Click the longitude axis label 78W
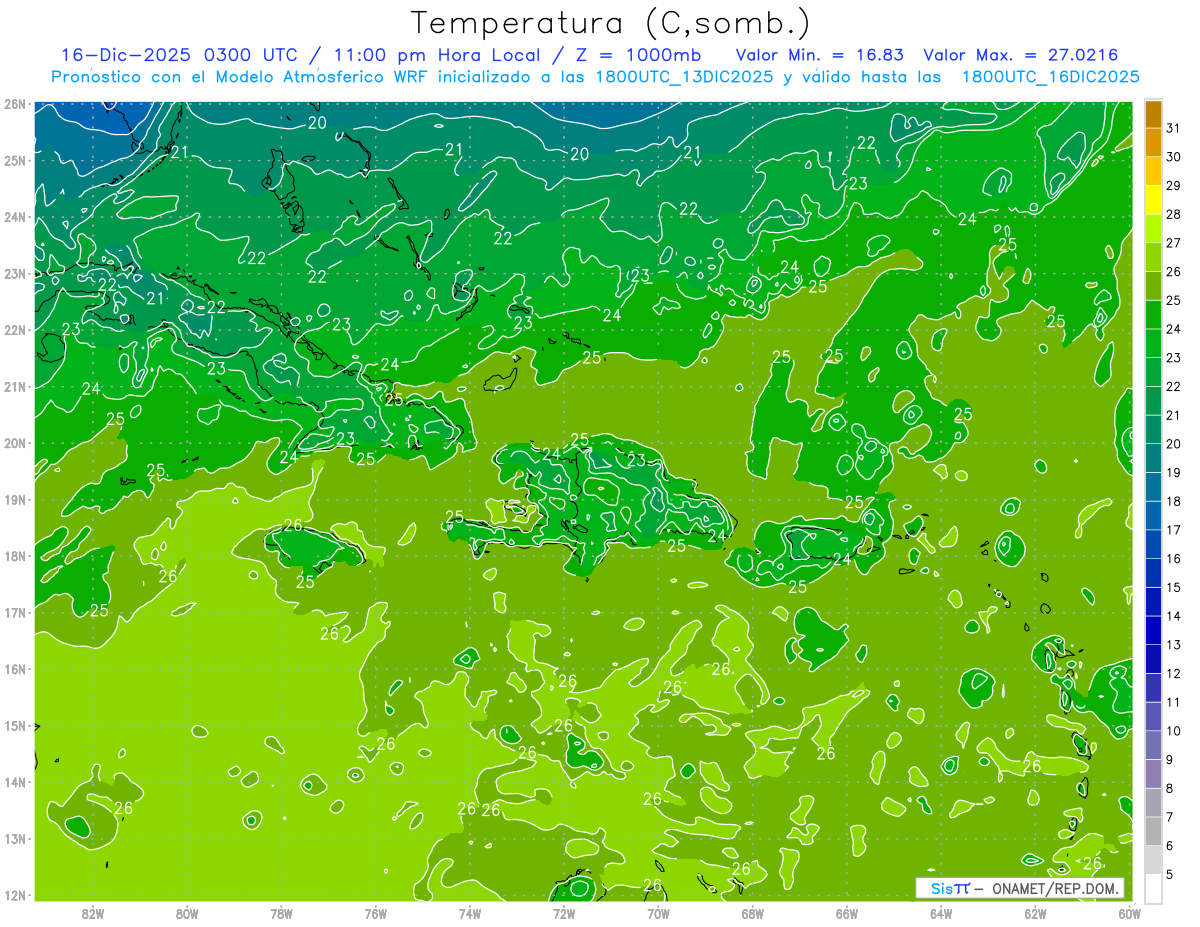The image size is (1200, 927). [x=281, y=913]
